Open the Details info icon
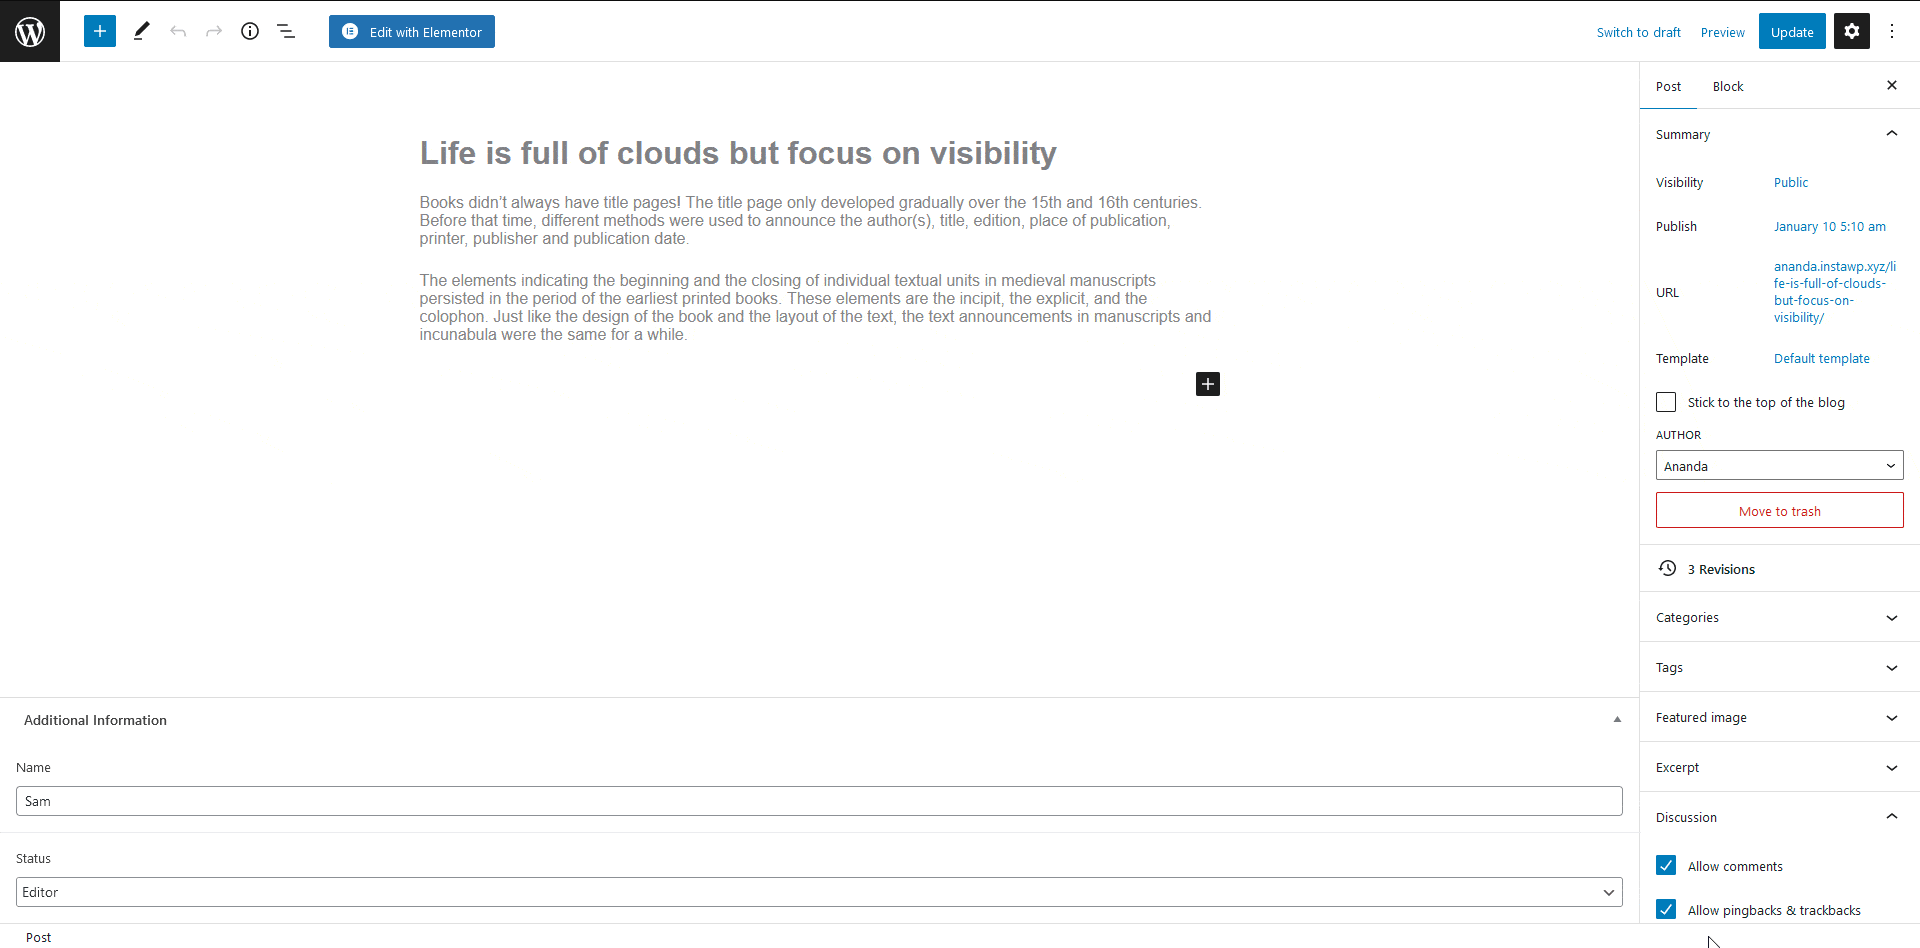Image resolution: width=1920 pixels, height=948 pixels. [x=250, y=31]
